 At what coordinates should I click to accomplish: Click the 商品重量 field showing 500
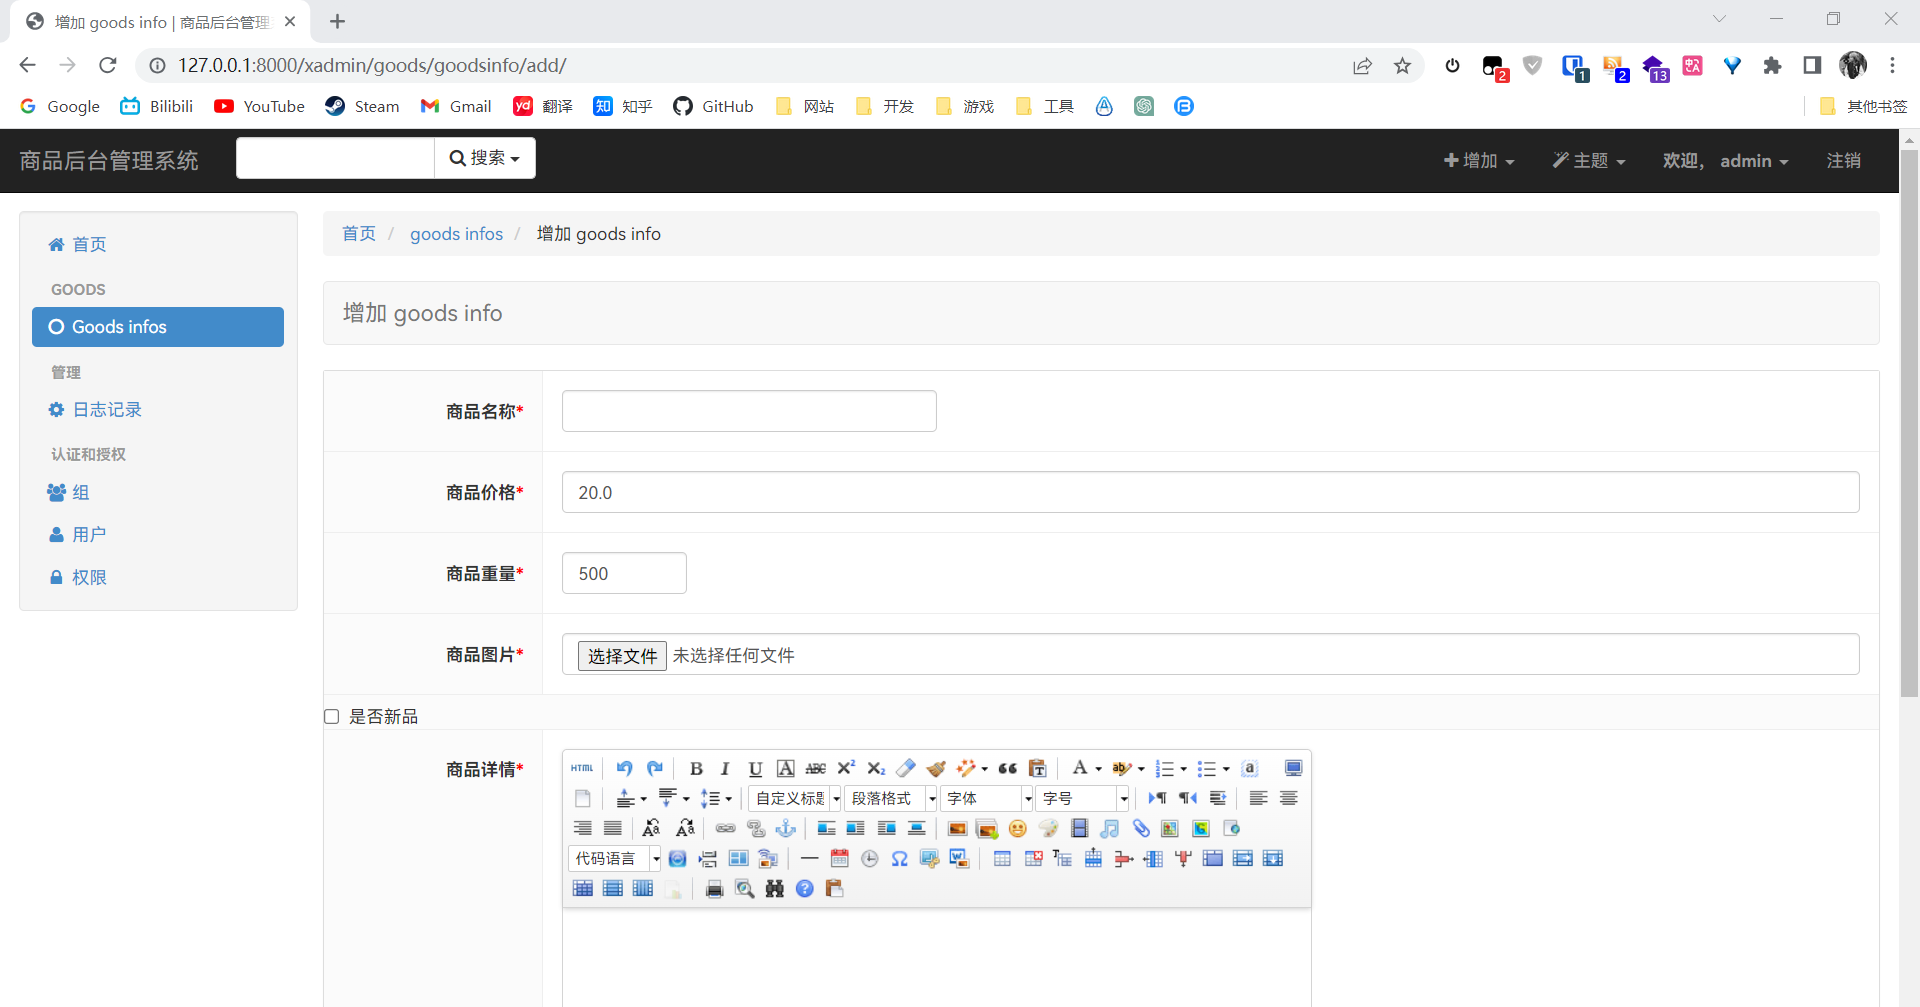624,573
